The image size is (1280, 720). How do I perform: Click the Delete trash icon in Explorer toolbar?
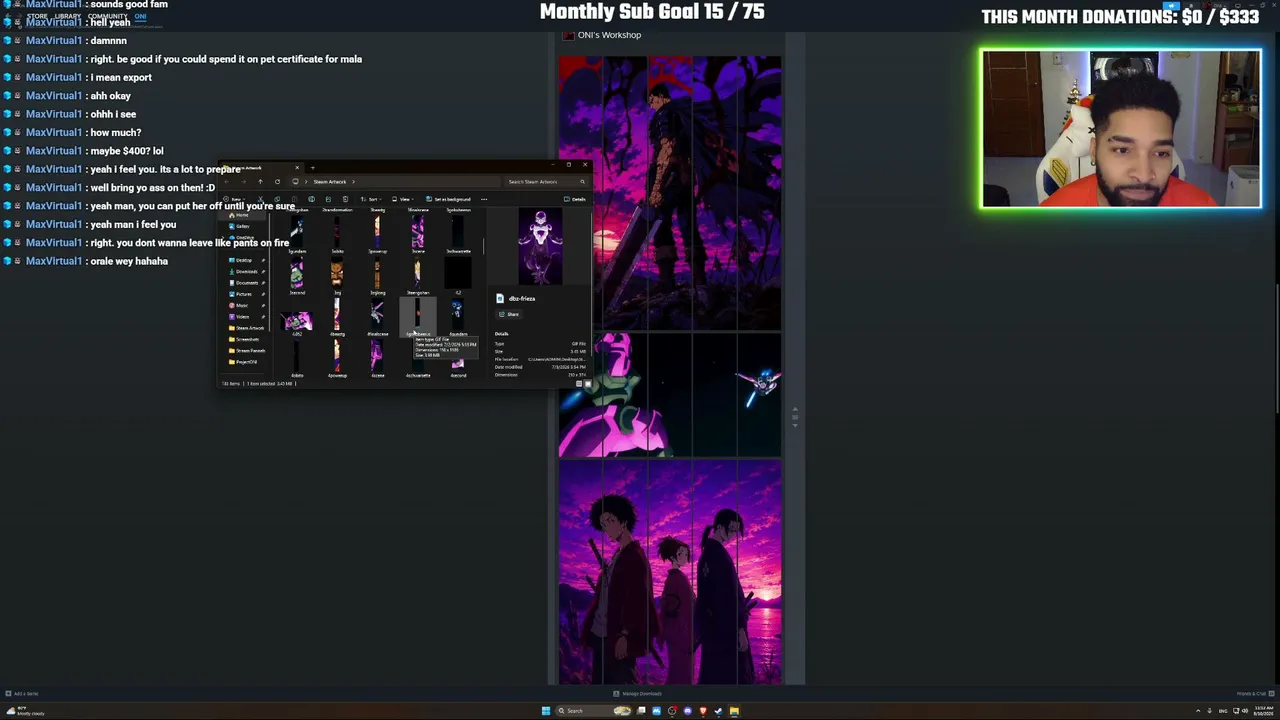click(345, 199)
